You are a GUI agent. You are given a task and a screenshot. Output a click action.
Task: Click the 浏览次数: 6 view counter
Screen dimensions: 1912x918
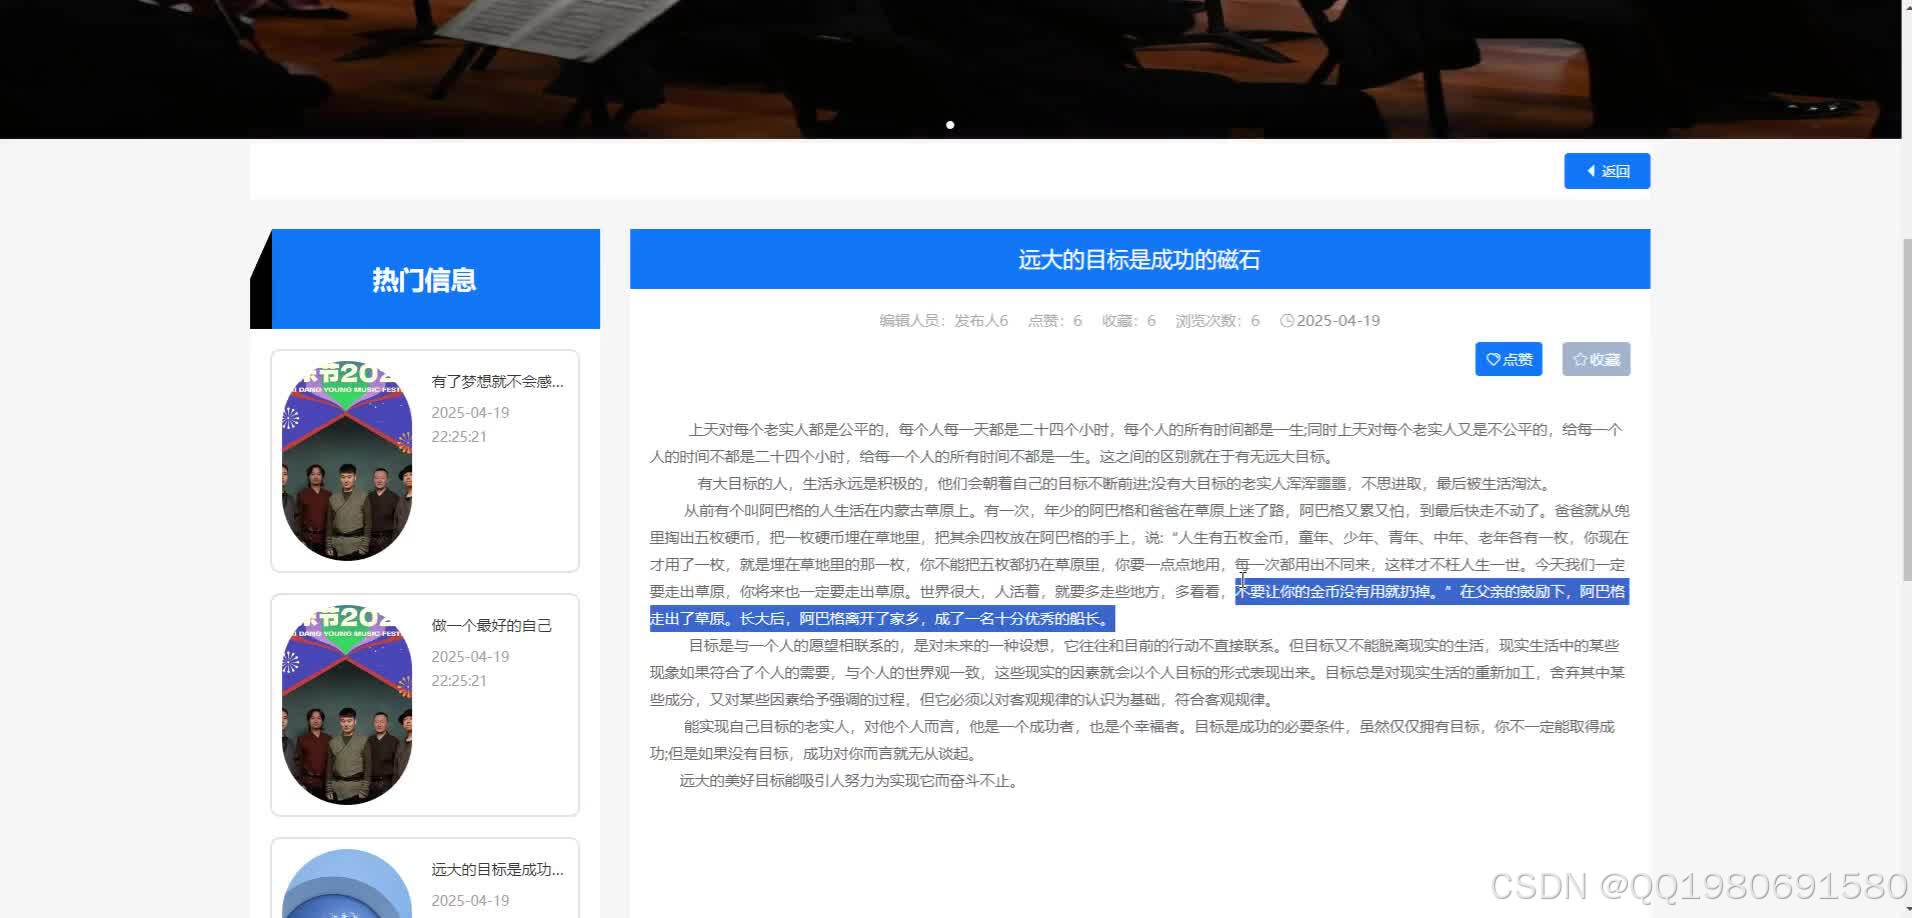click(1218, 320)
